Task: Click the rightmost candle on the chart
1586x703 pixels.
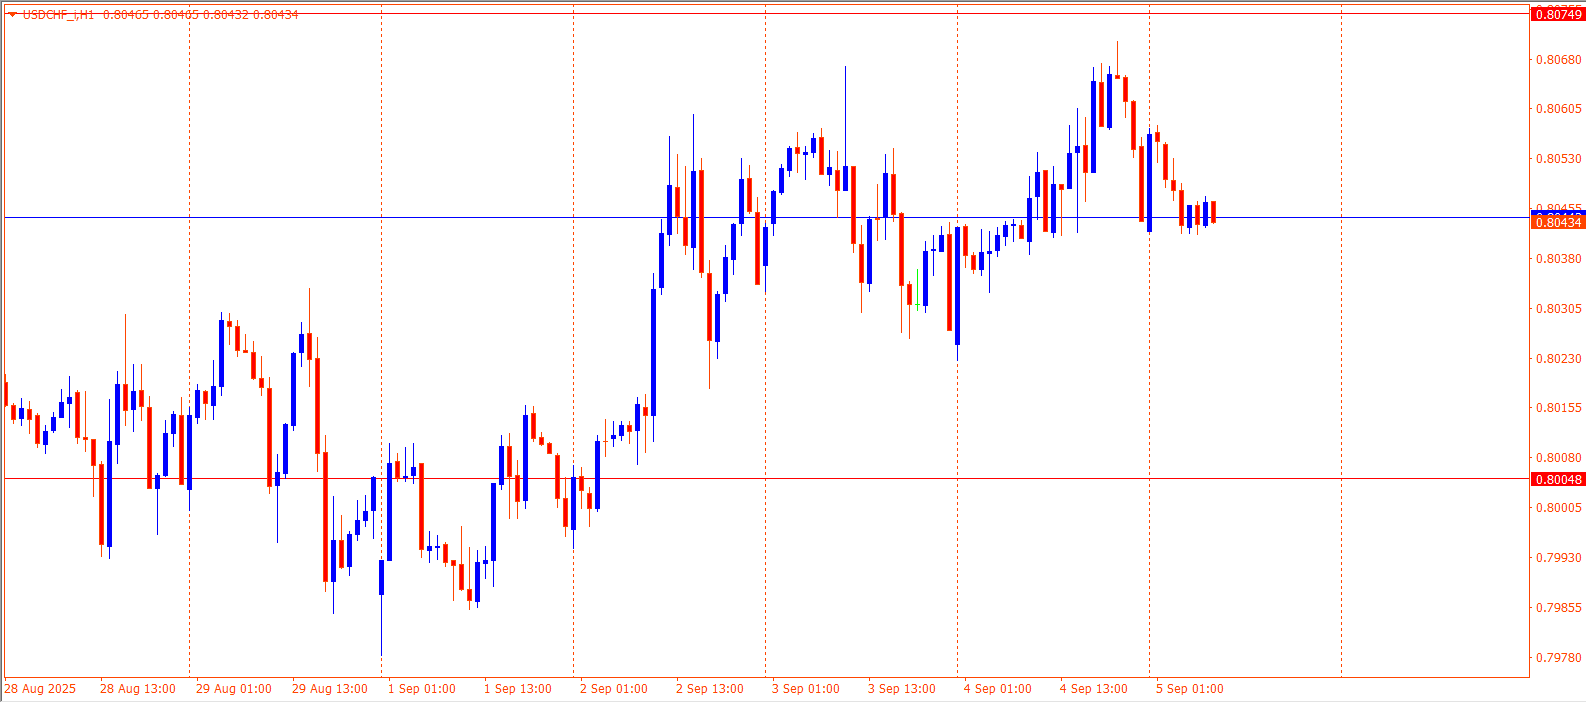Action: [1213, 212]
